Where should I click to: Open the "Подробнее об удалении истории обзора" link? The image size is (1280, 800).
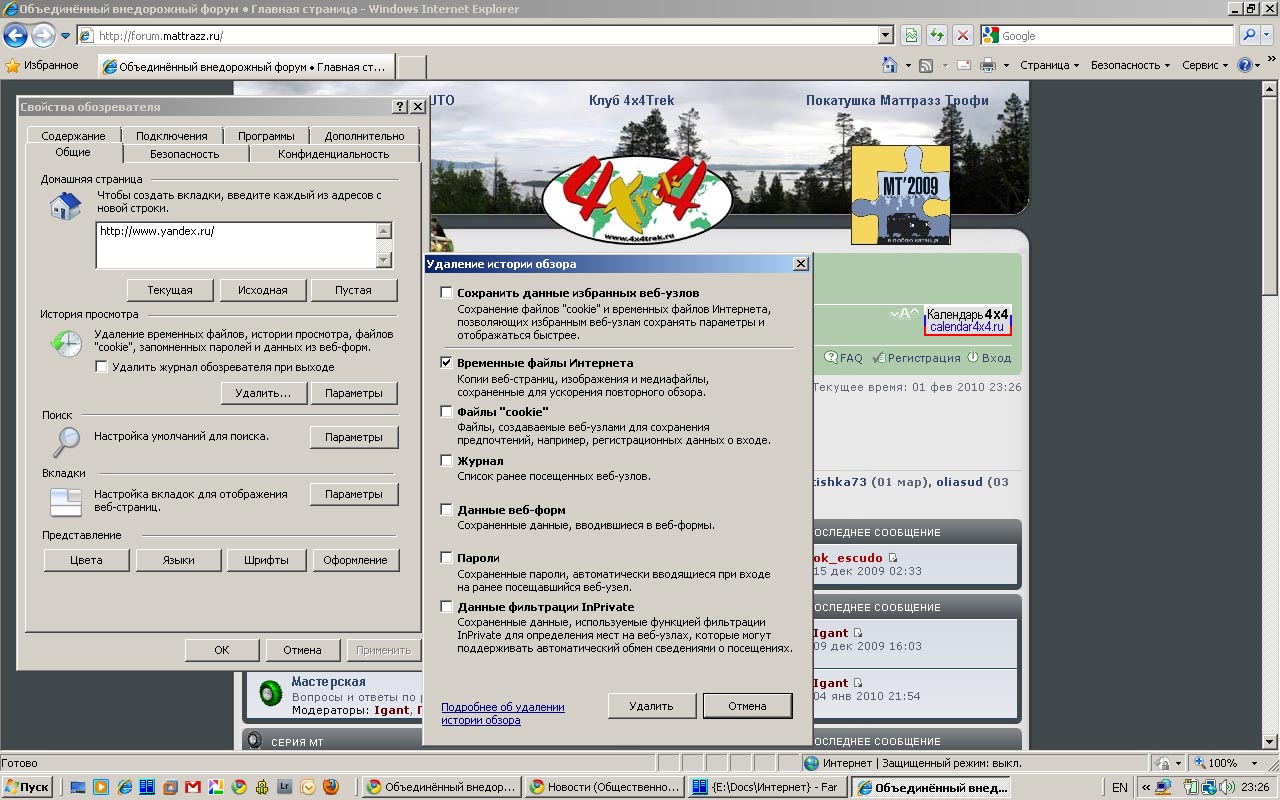click(503, 713)
